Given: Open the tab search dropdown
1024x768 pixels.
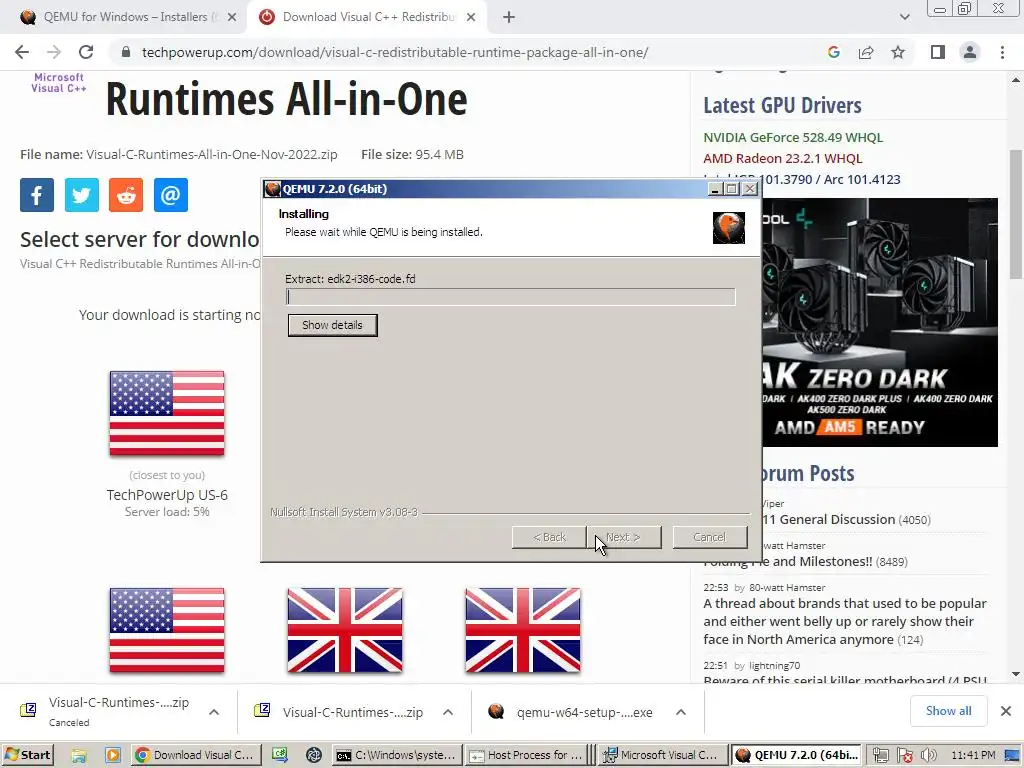Looking at the screenshot, I should [904, 17].
